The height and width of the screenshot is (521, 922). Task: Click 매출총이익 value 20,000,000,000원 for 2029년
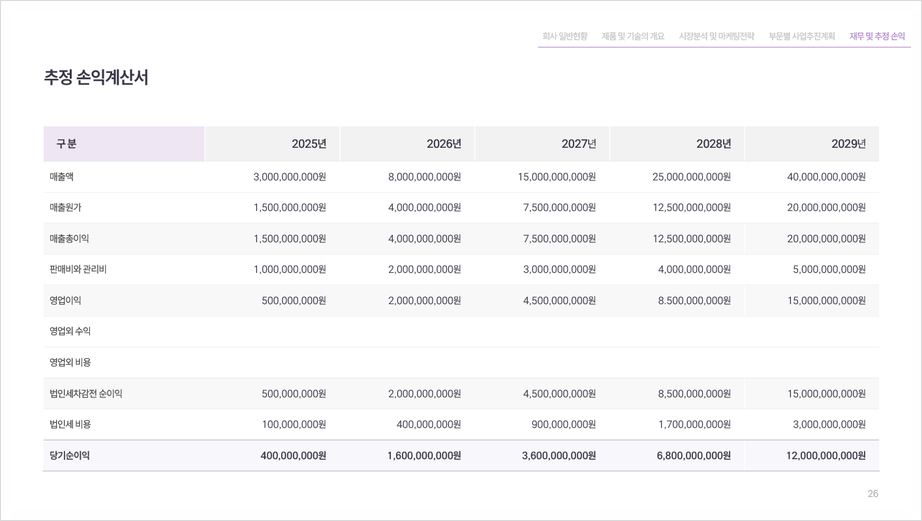[826, 239]
